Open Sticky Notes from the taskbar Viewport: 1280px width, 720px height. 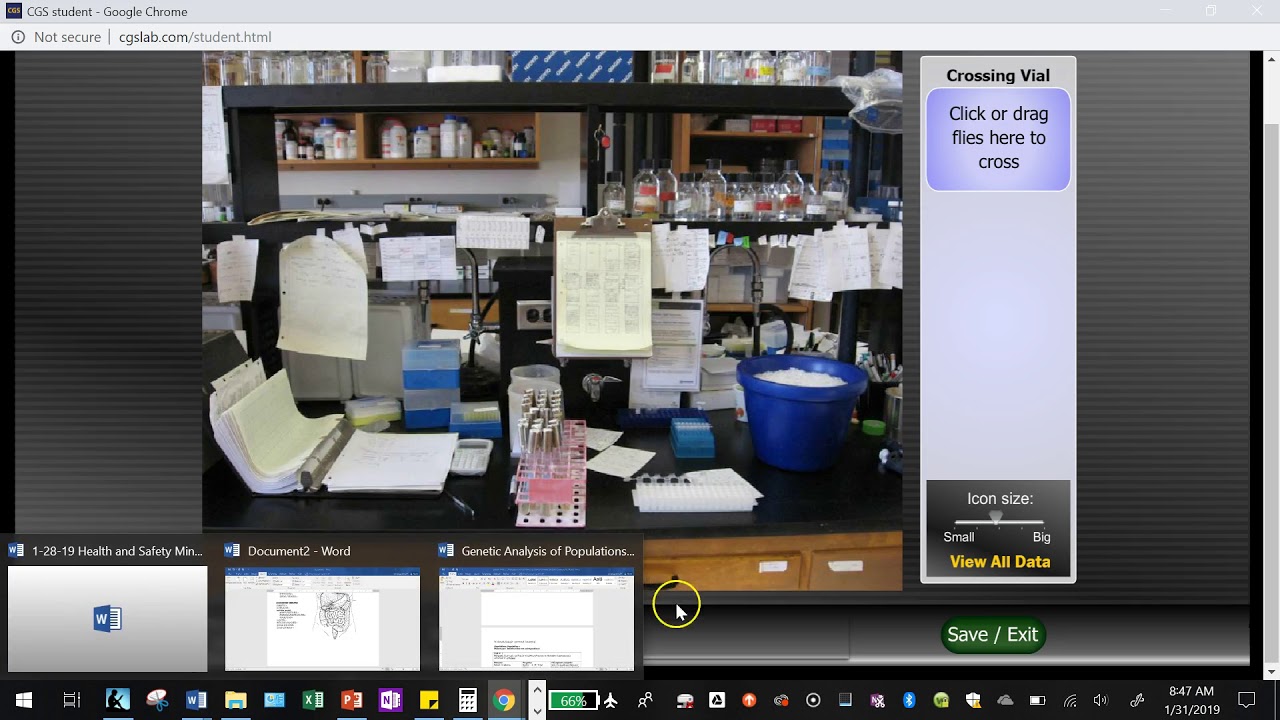[429, 700]
